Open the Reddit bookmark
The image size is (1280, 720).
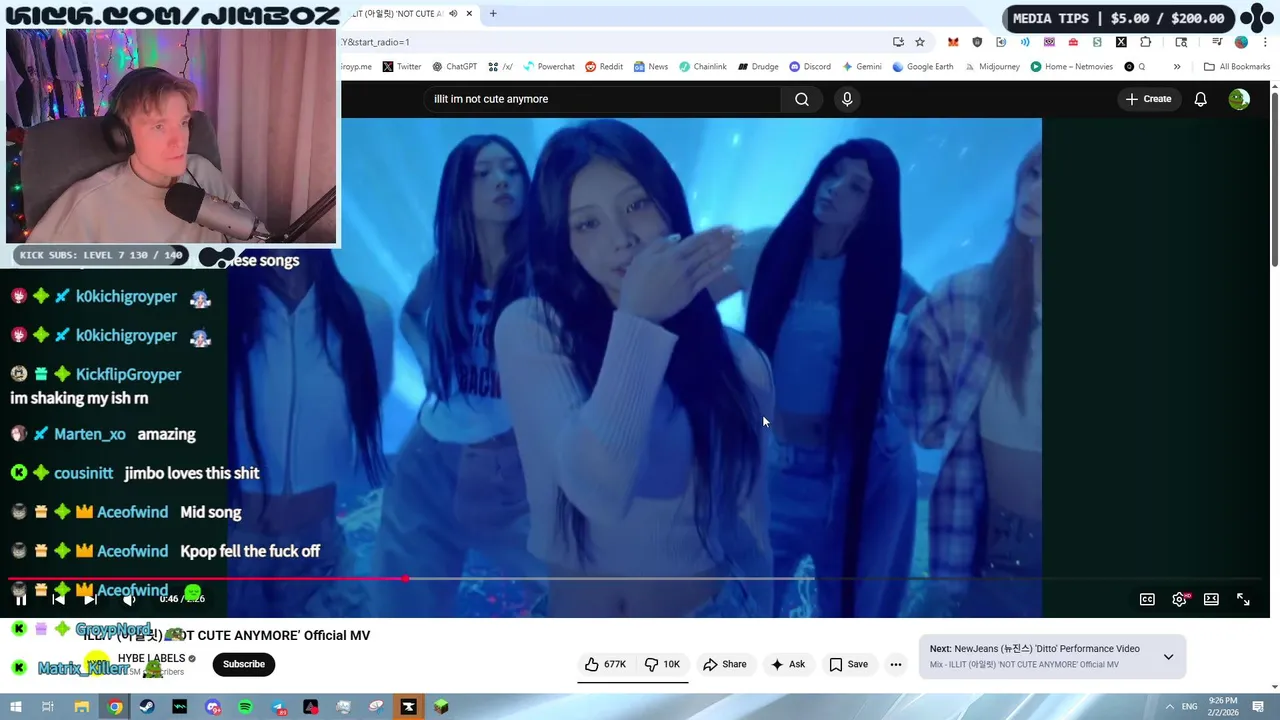tap(604, 67)
